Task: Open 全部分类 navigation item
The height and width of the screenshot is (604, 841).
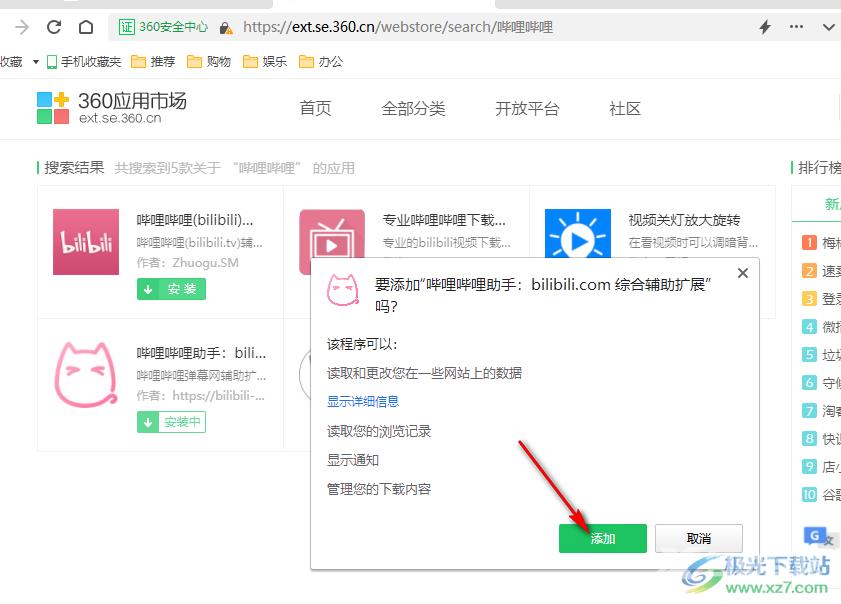Action: (x=413, y=109)
